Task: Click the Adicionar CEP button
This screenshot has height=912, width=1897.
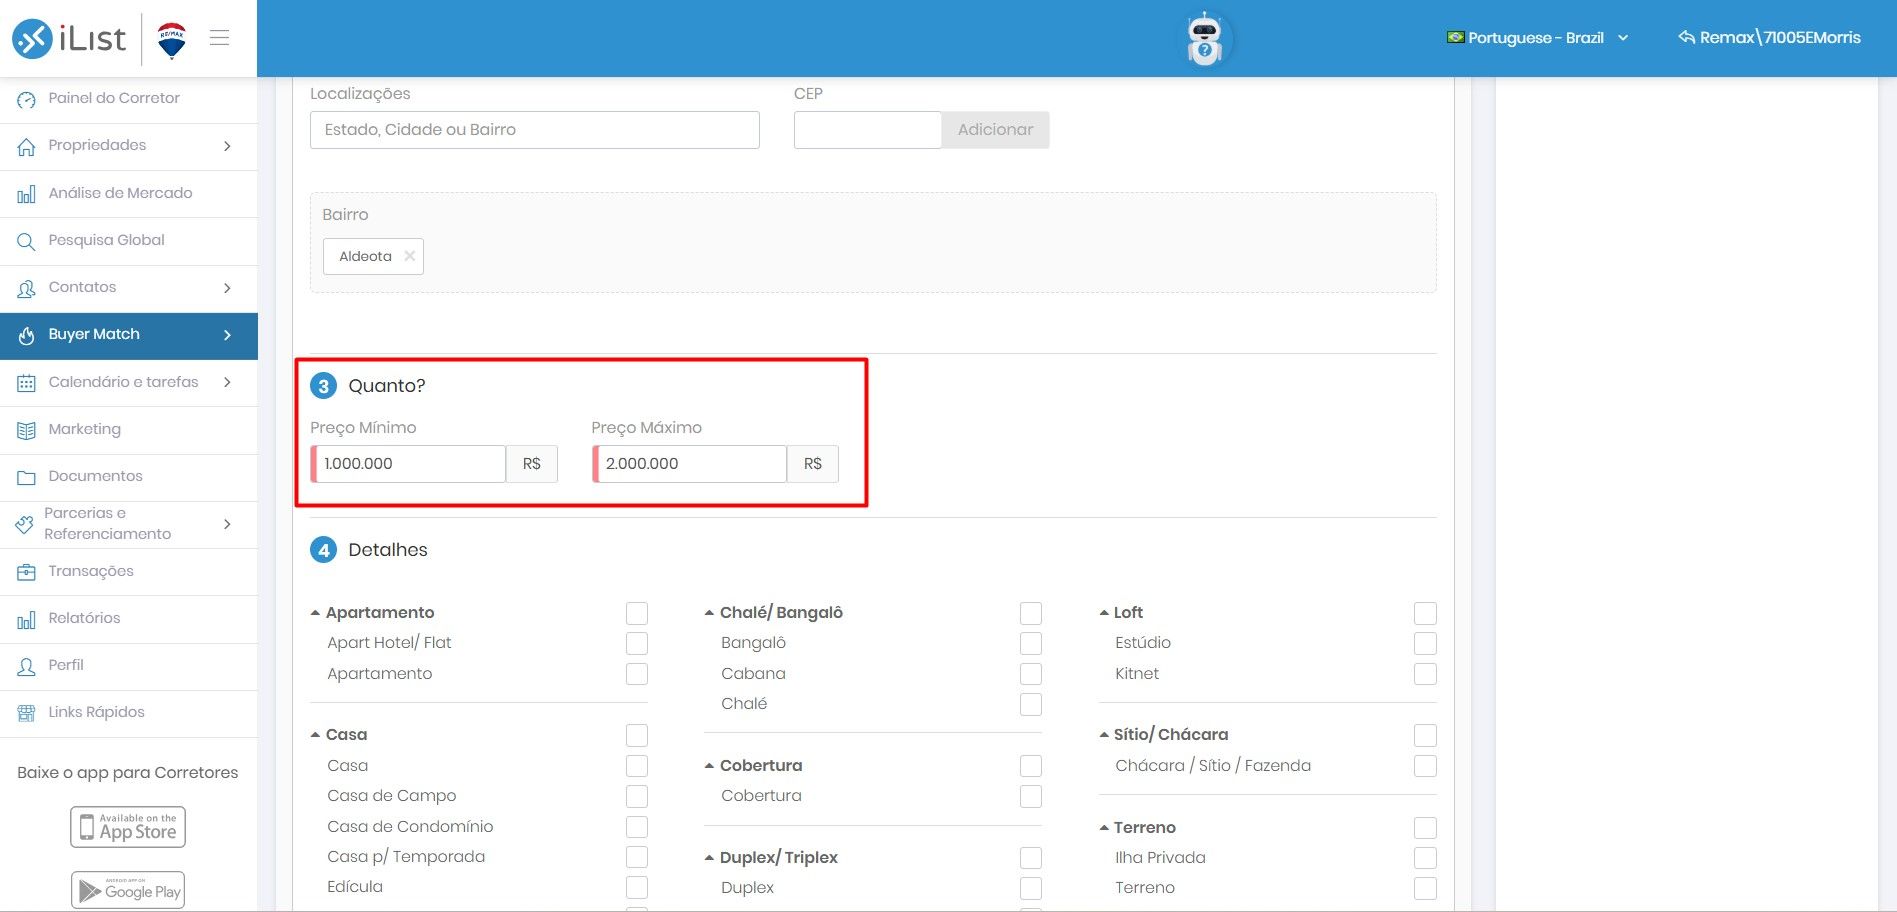Action: point(995,130)
